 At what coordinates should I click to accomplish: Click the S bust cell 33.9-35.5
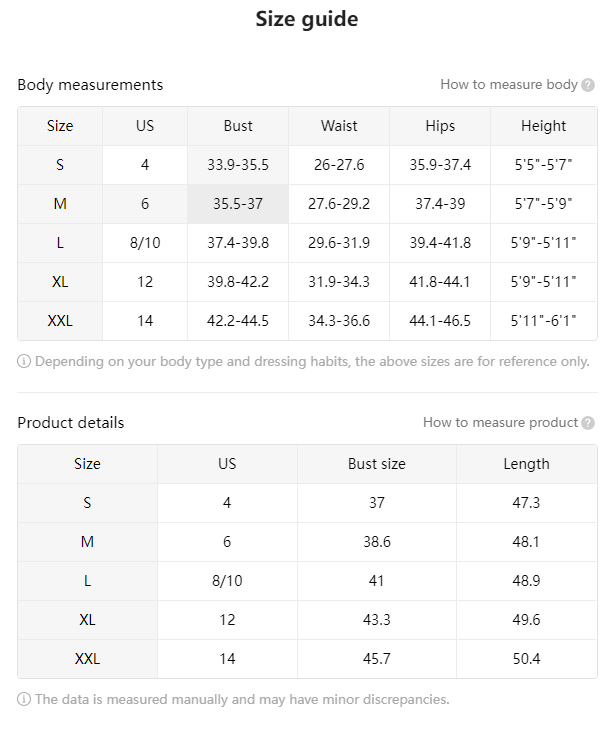click(238, 165)
